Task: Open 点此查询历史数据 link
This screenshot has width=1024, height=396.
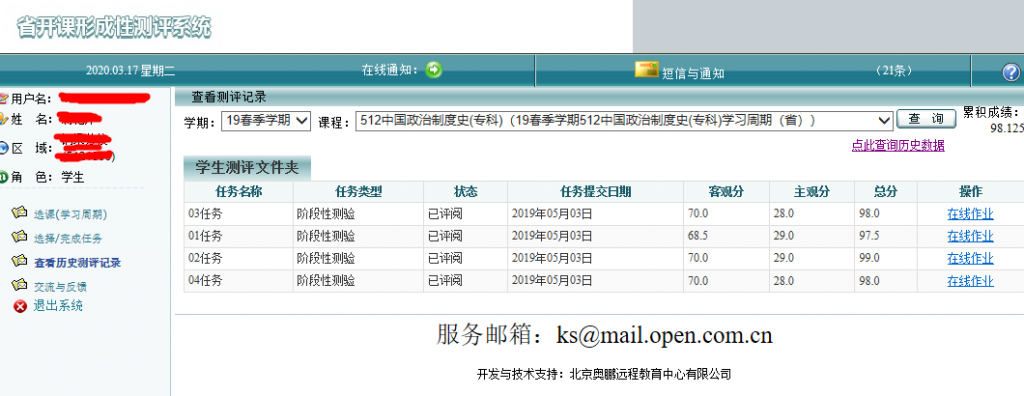Action: 898,146
